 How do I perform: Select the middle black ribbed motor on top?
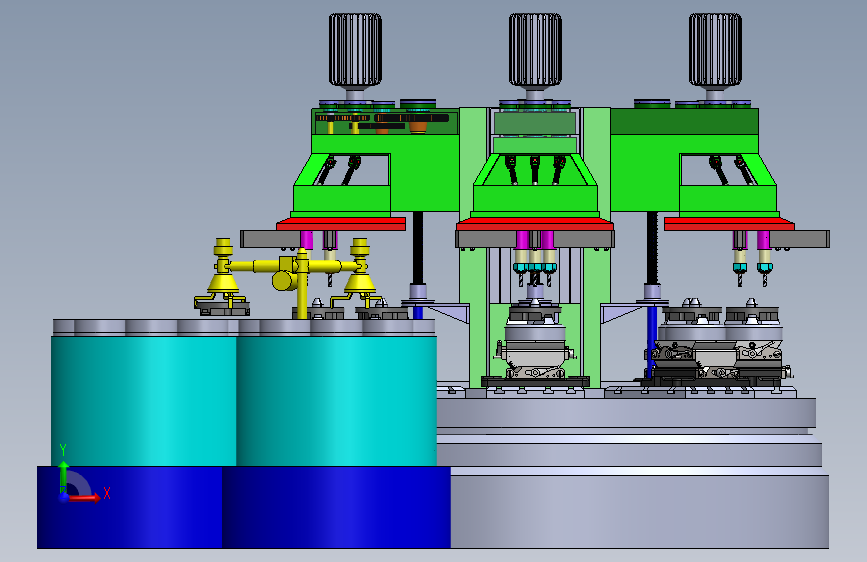pos(535,50)
